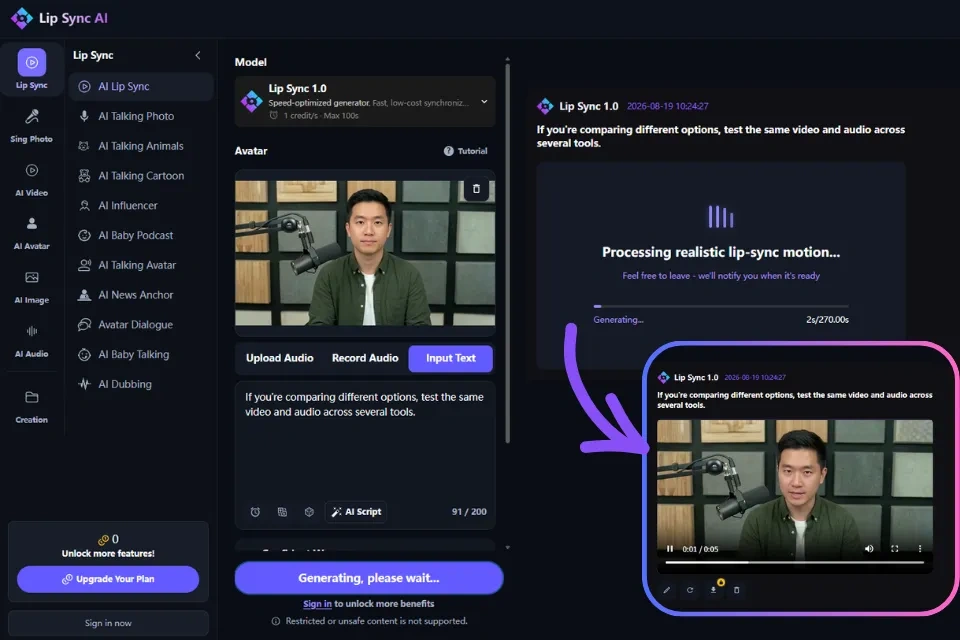Click the result video thumbnail
The height and width of the screenshot is (640, 960).
pos(795,496)
